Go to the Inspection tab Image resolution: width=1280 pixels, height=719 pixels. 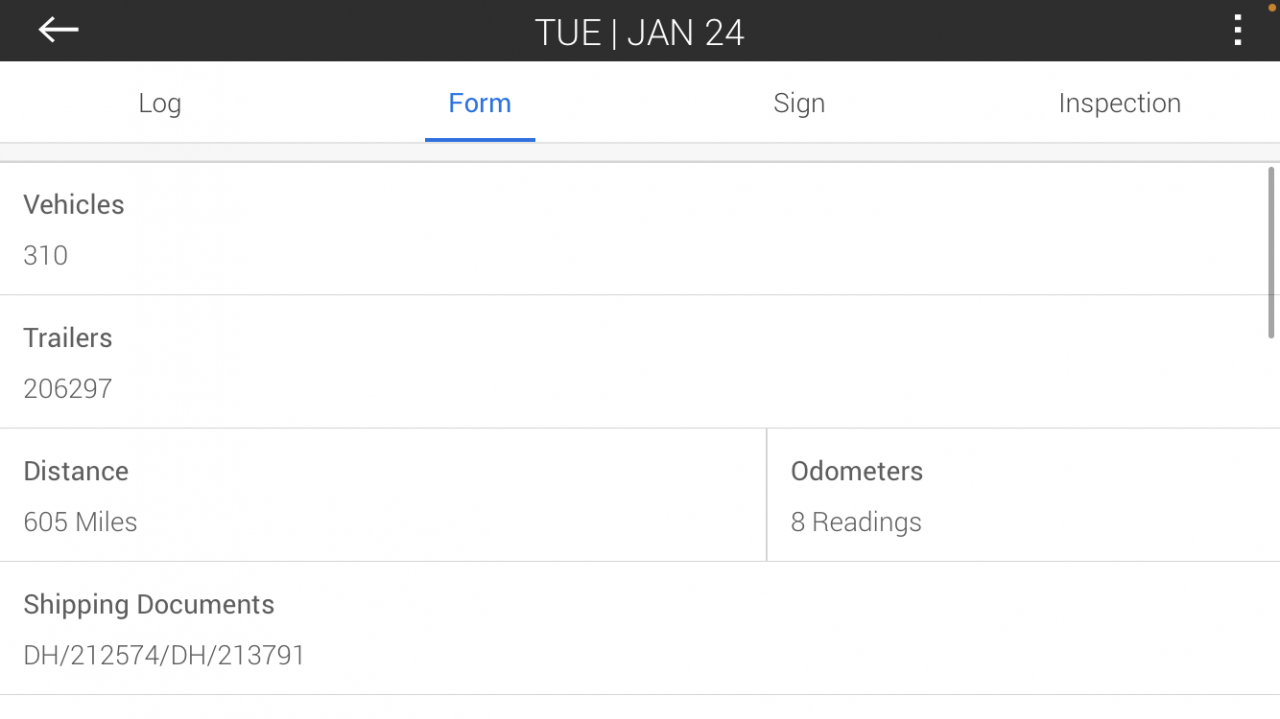[x=1119, y=103]
